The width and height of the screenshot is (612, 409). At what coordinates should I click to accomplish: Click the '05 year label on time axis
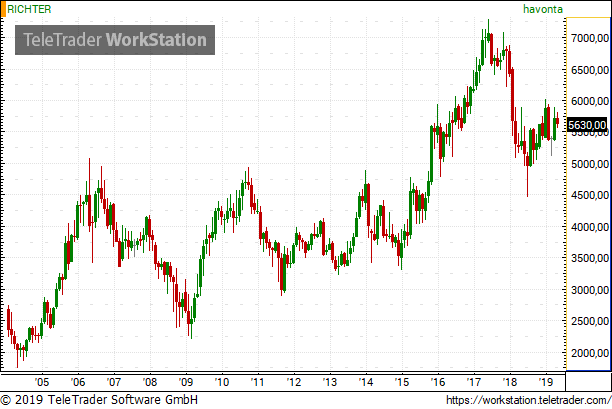click(x=42, y=382)
